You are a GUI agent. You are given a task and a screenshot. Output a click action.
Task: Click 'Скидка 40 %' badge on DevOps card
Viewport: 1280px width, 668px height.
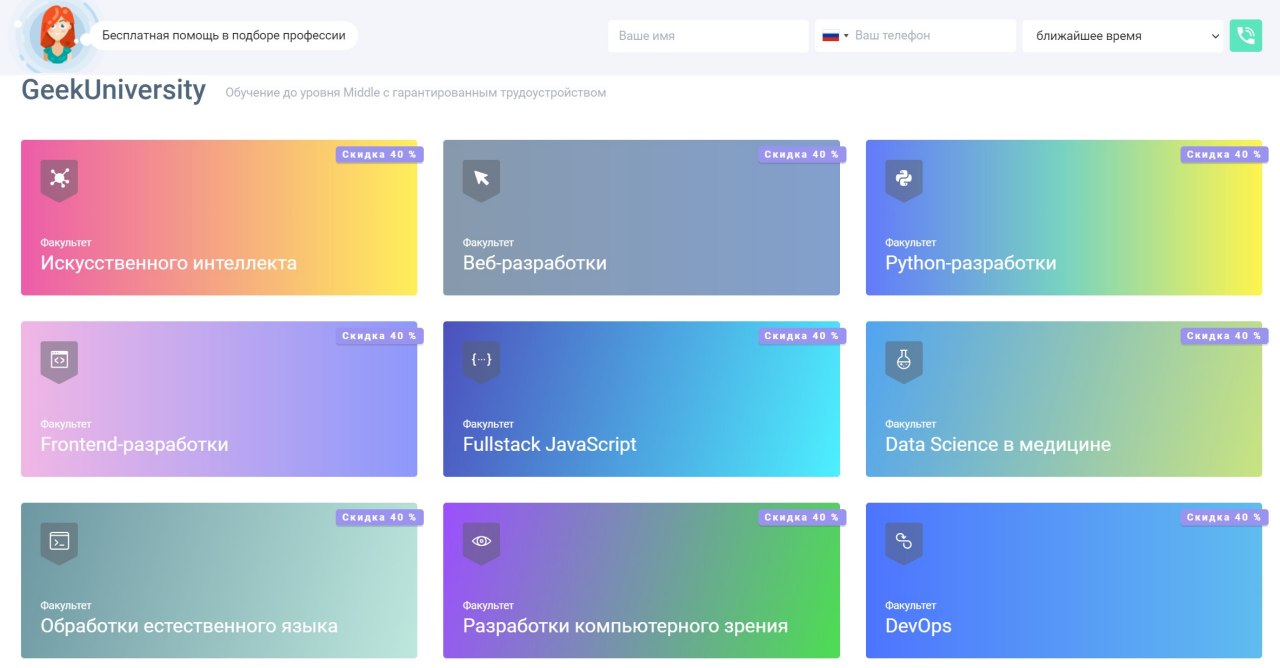[1224, 518]
